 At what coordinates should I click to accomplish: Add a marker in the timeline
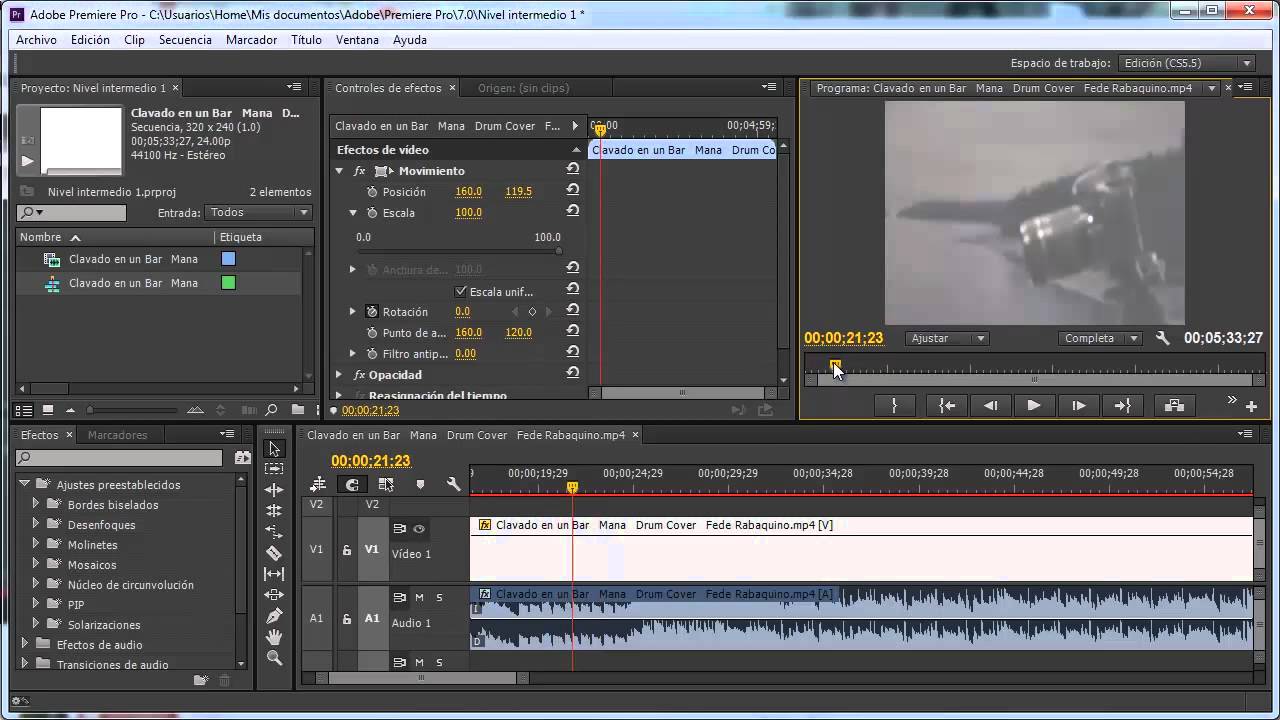click(420, 484)
